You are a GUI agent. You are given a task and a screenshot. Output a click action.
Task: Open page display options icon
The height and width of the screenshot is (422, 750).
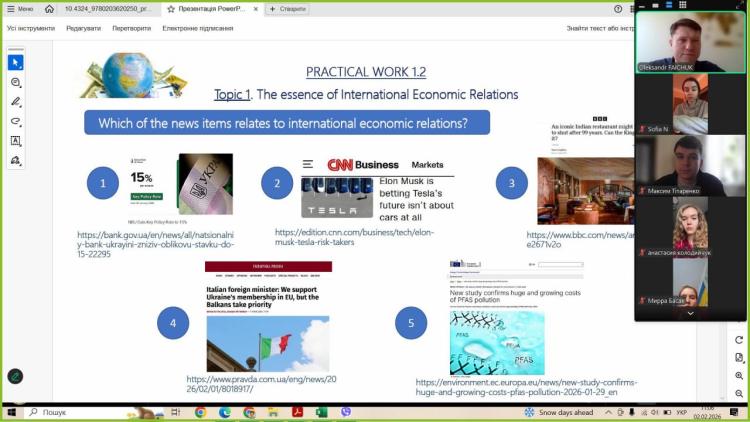[739, 358]
